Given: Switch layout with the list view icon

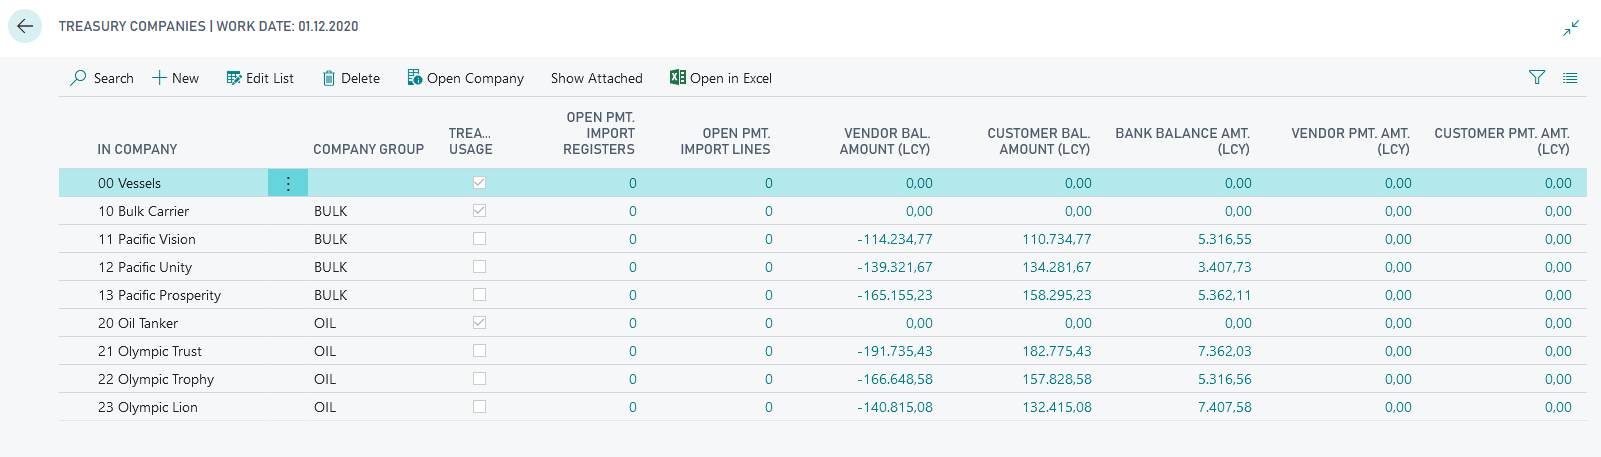Looking at the screenshot, I should [x=1570, y=78].
